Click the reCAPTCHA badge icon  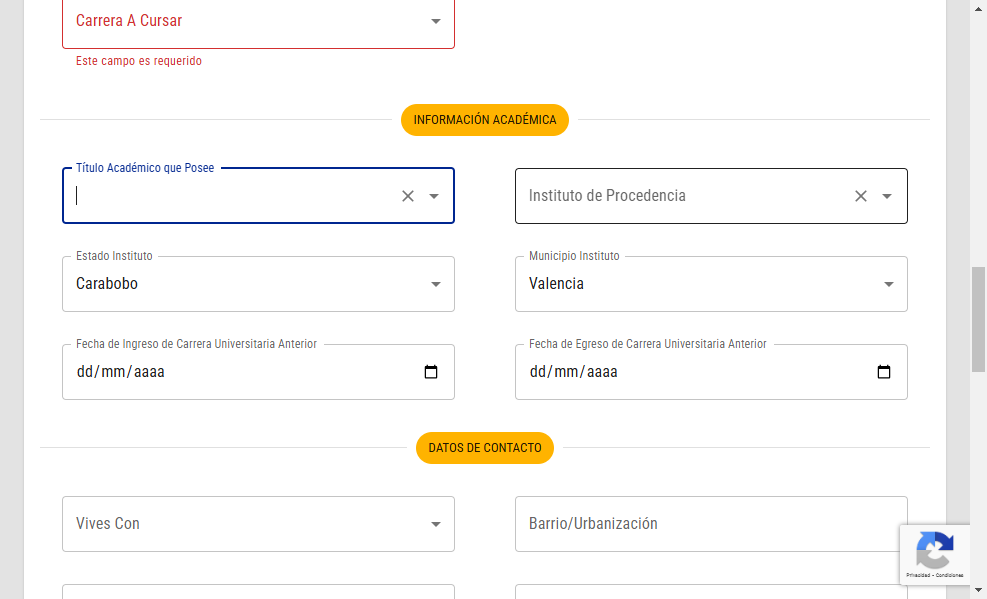click(x=935, y=550)
